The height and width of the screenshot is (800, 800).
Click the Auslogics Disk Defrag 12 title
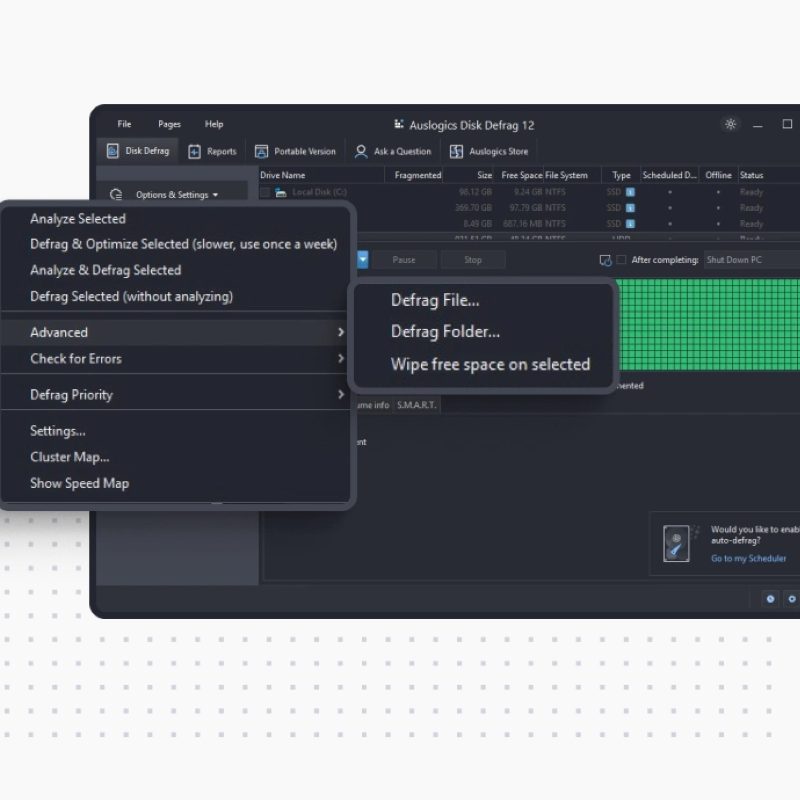point(471,126)
